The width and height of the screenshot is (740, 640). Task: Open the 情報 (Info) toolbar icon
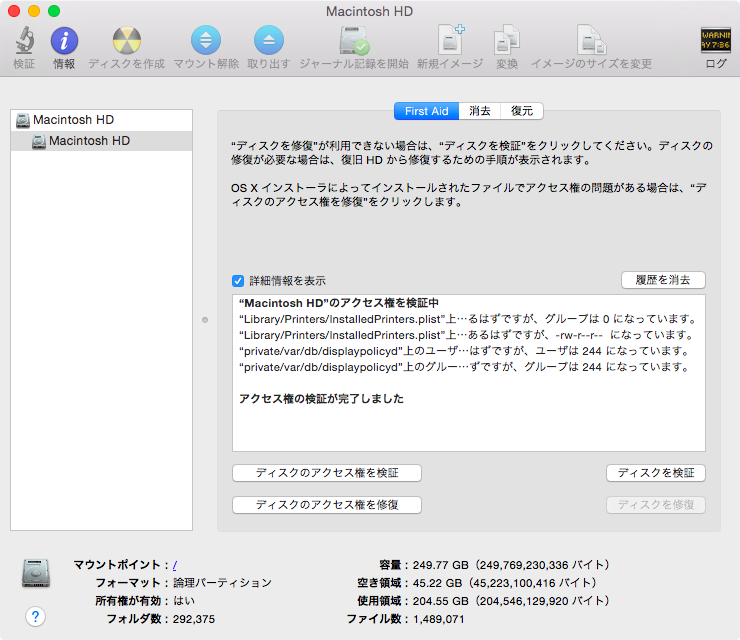click(64, 40)
